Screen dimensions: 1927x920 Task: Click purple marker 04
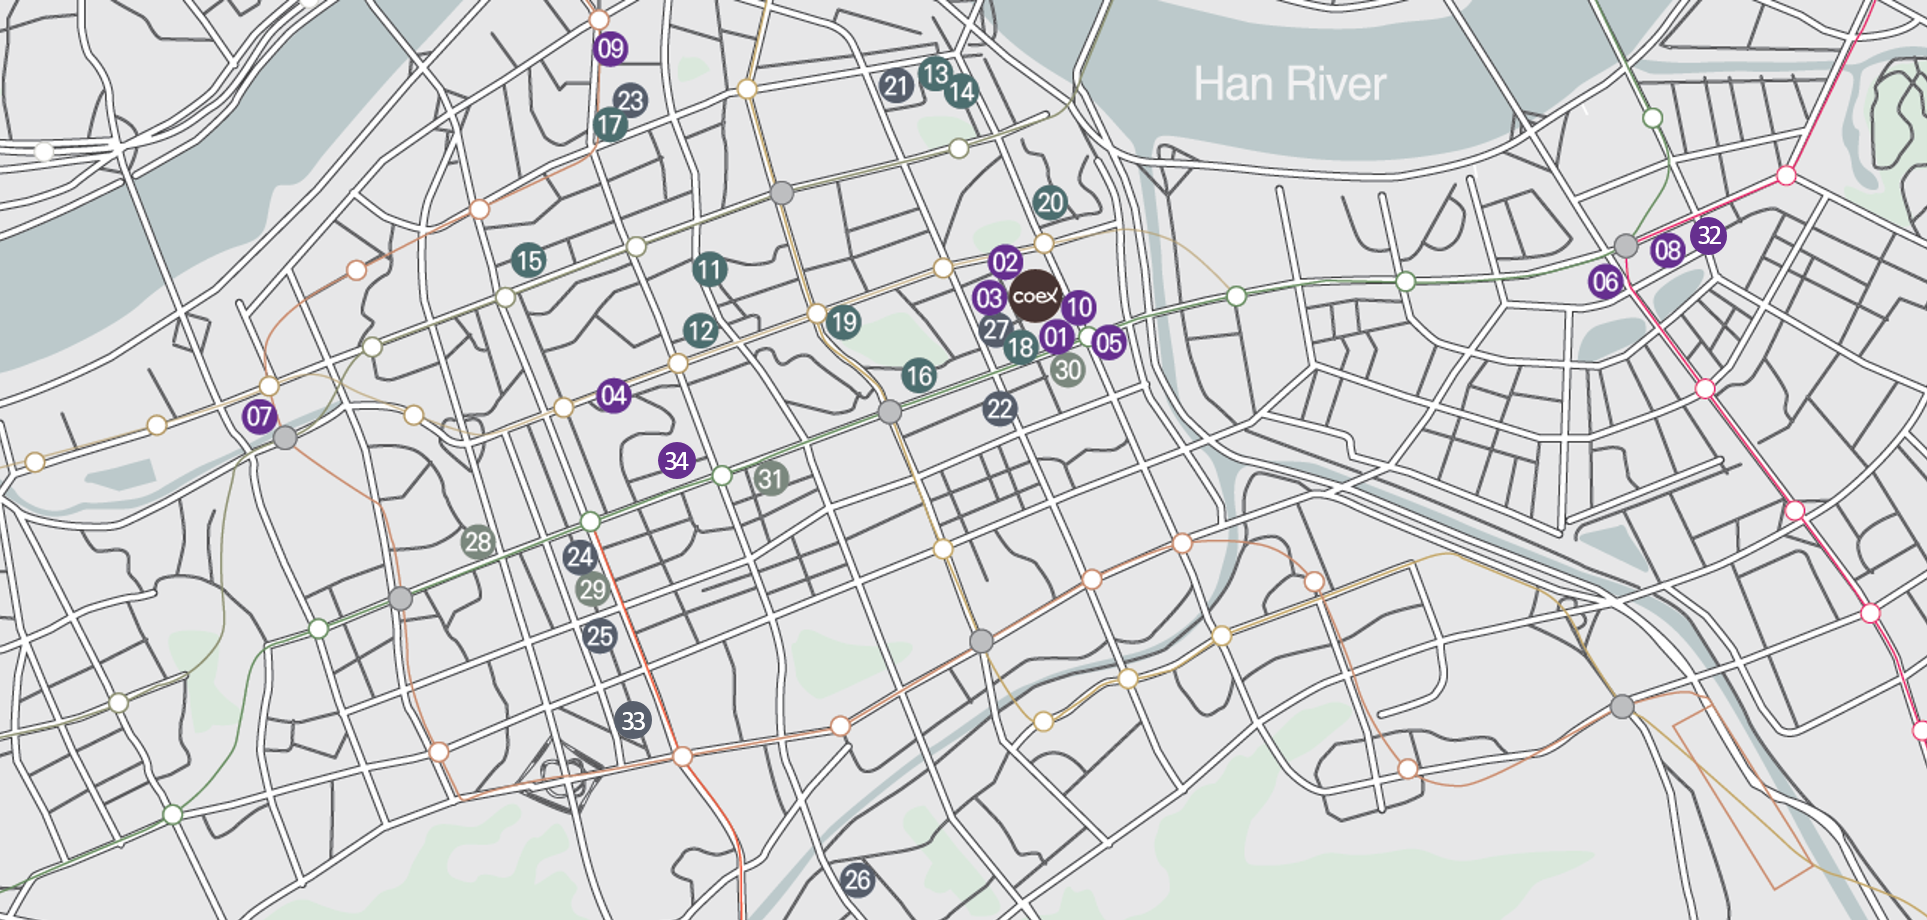pyautogui.click(x=614, y=396)
